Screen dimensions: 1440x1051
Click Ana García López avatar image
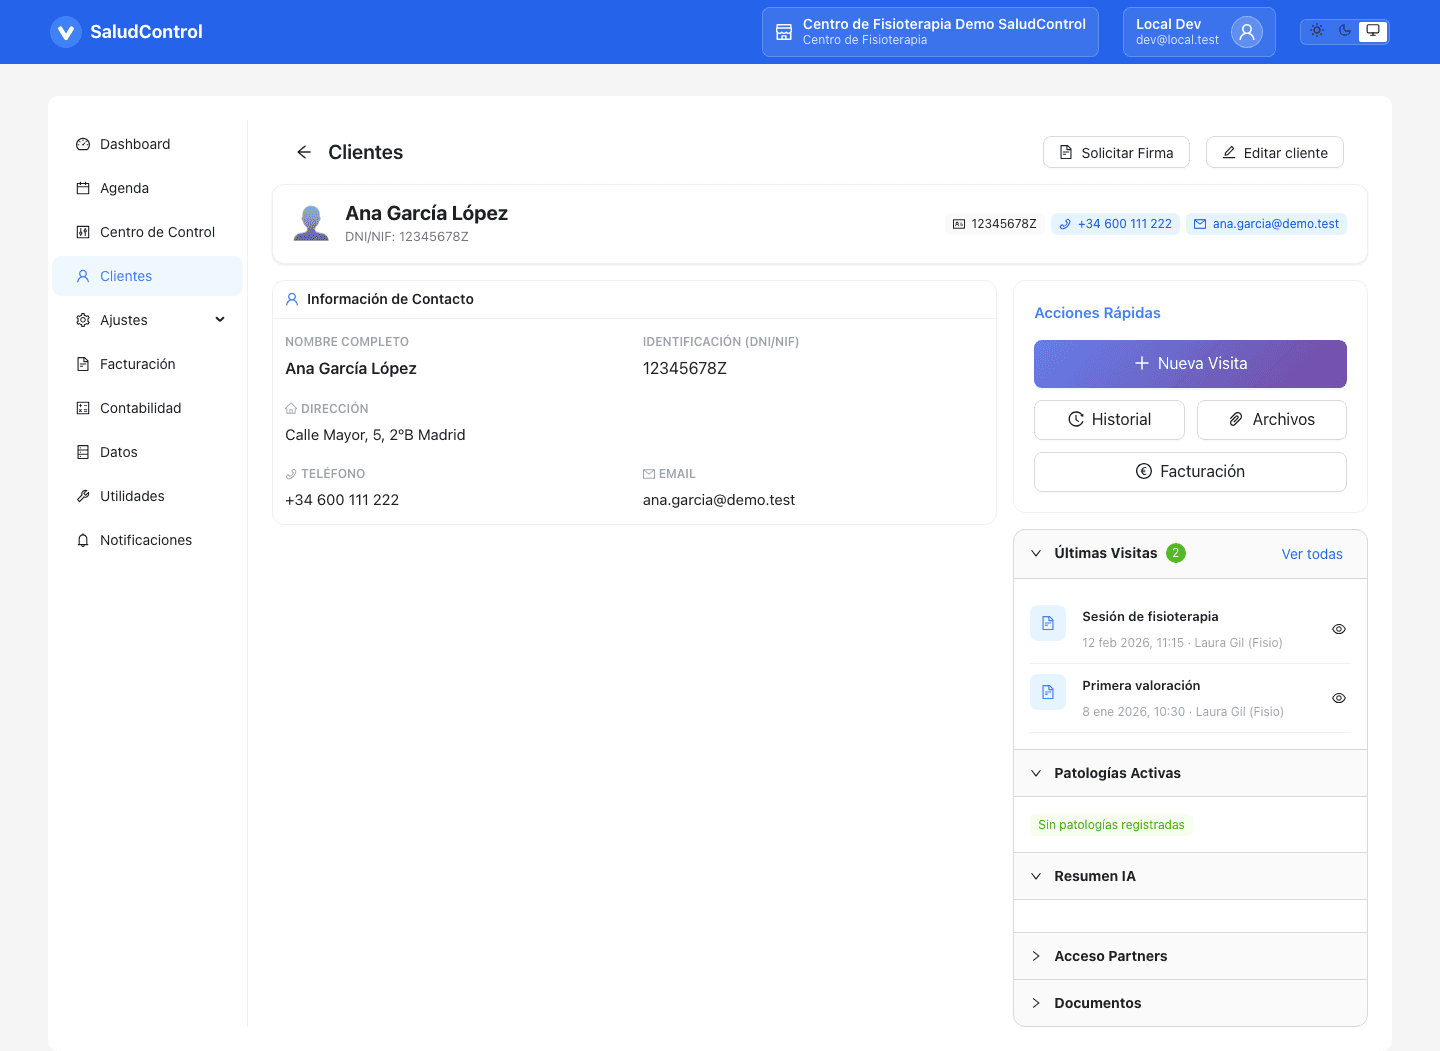(311, 223)
